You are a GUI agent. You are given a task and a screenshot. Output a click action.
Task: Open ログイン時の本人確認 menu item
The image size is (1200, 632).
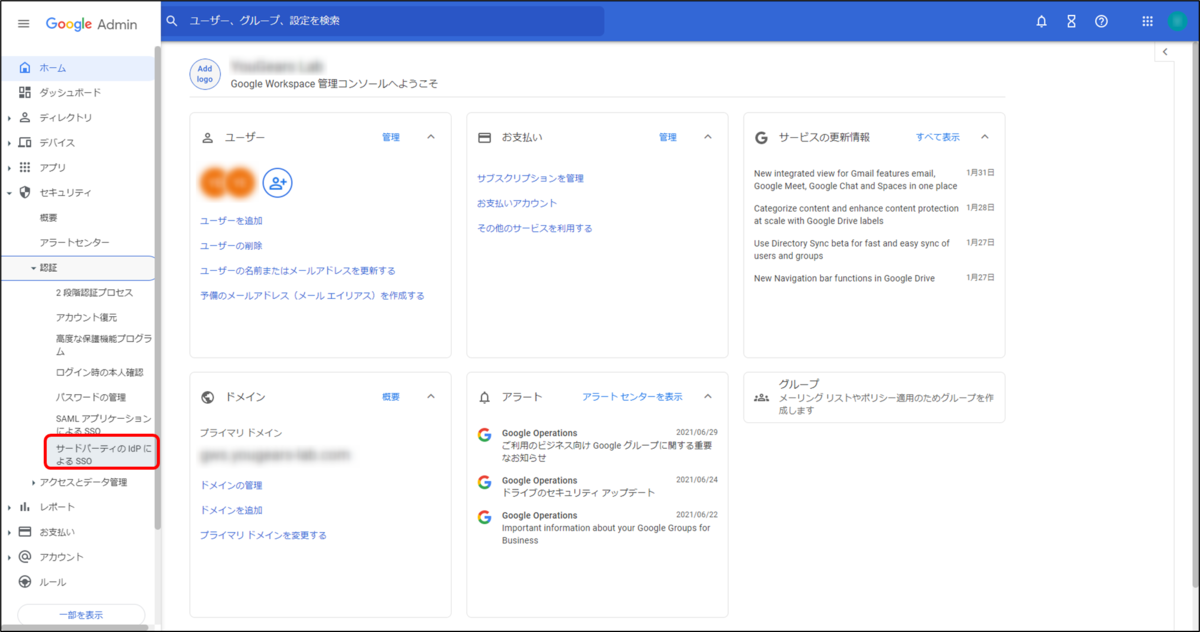(x=100, y=372)
